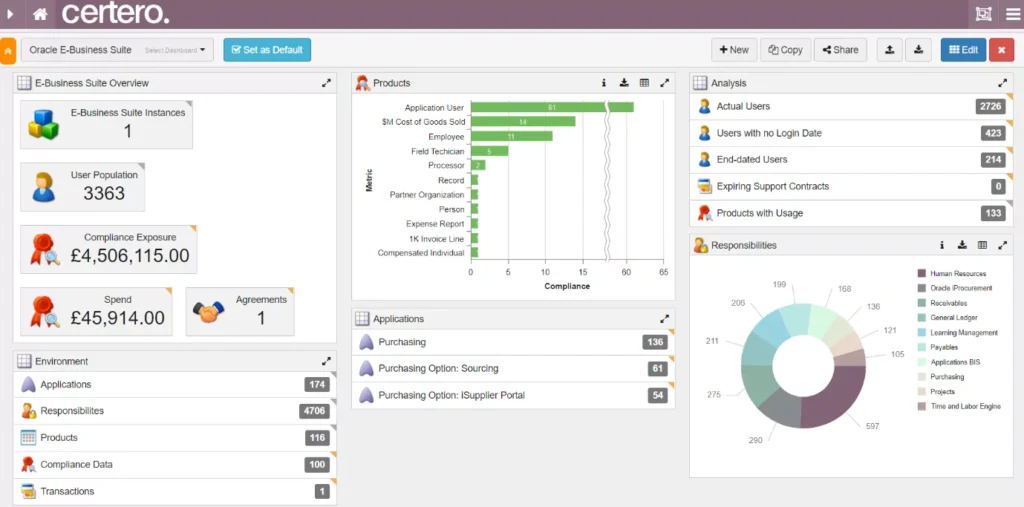
Task: Open the Oracle E-Business Suite dashboard dropdown
Action: (x=118, y=50)
